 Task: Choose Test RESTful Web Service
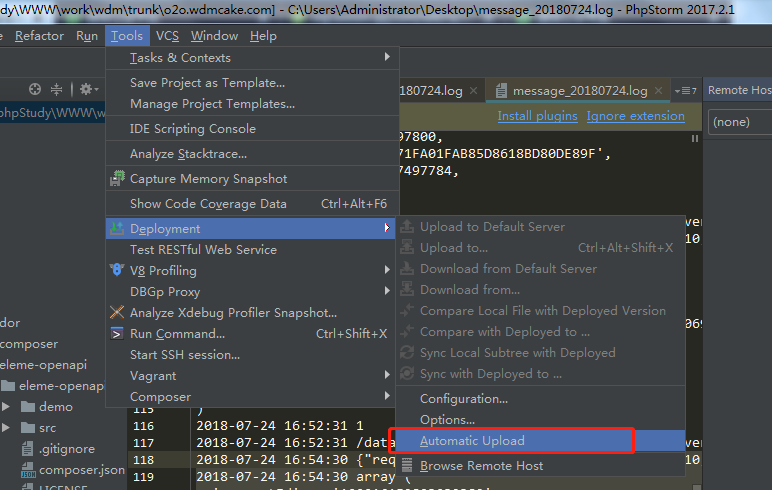coord(252,250)
